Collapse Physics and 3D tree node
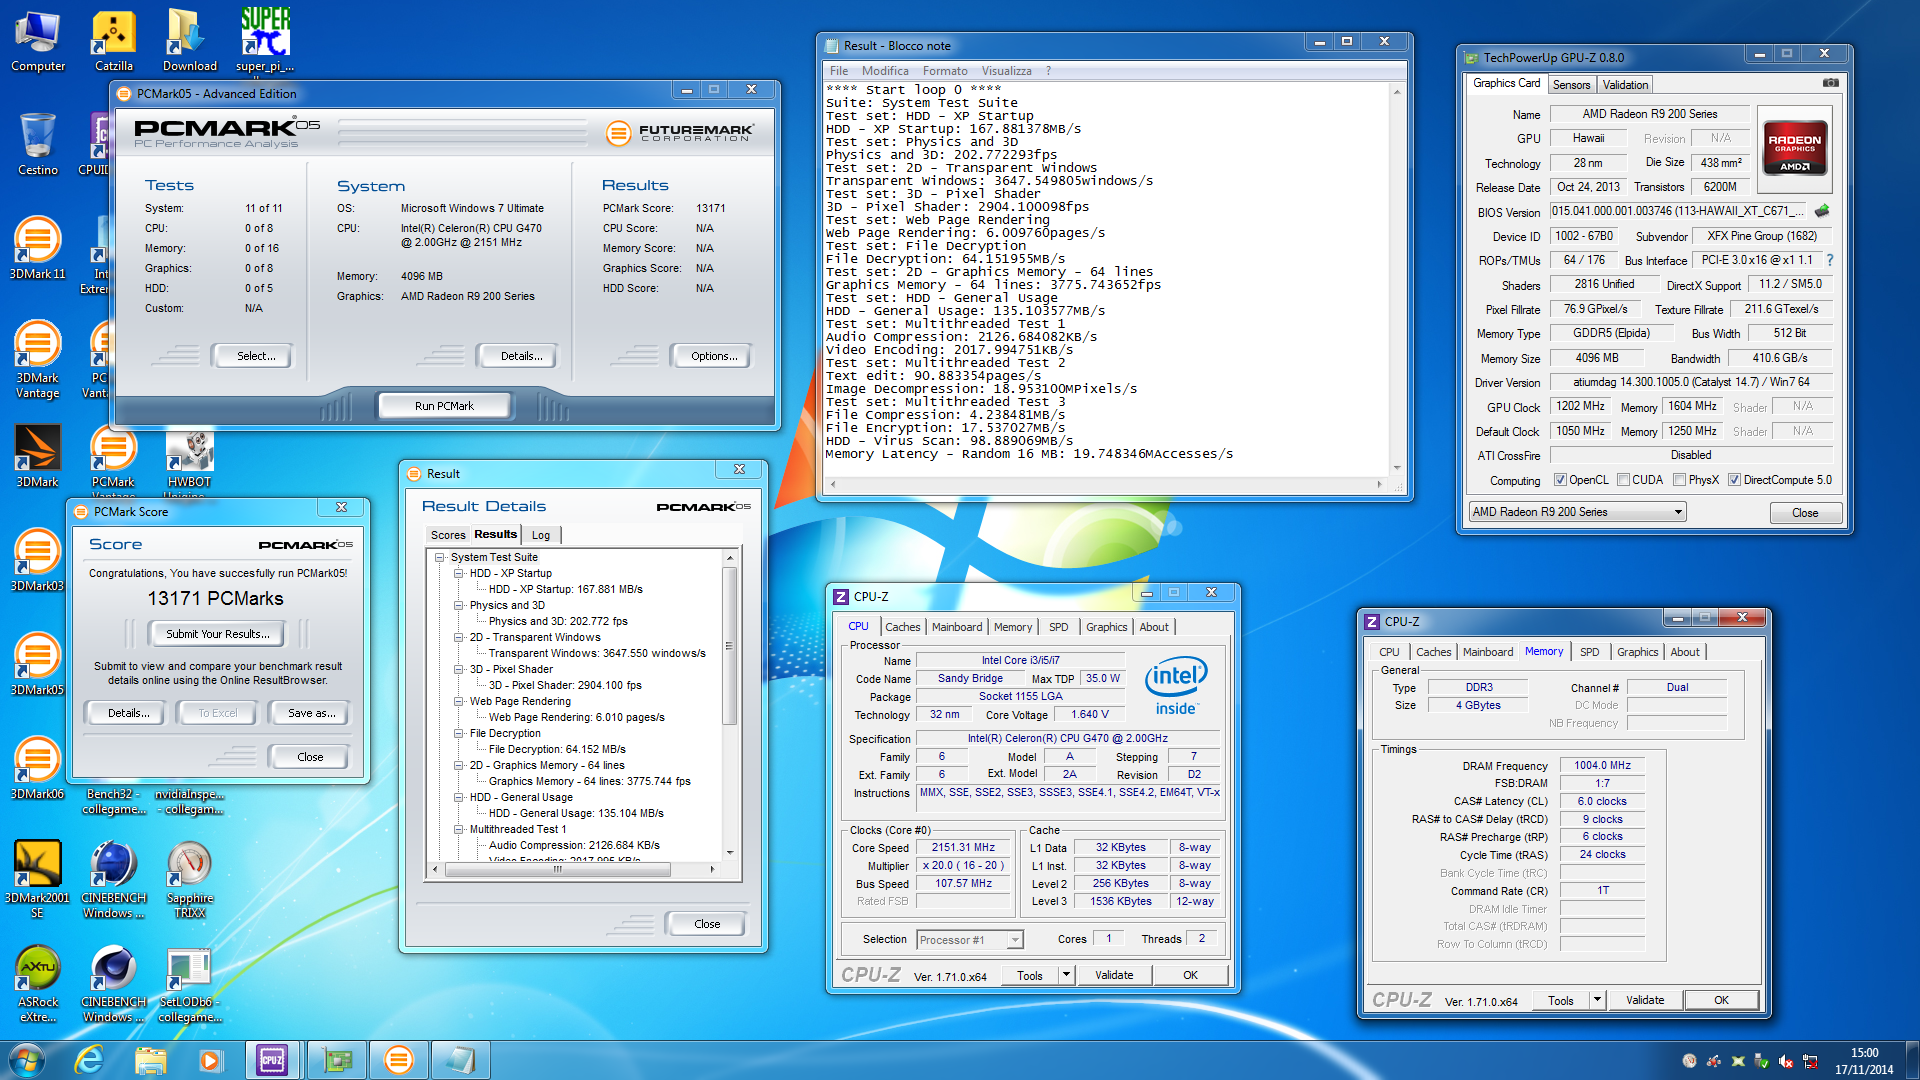This screenshot has height=1080, width=1920. (x=458, y=606)
